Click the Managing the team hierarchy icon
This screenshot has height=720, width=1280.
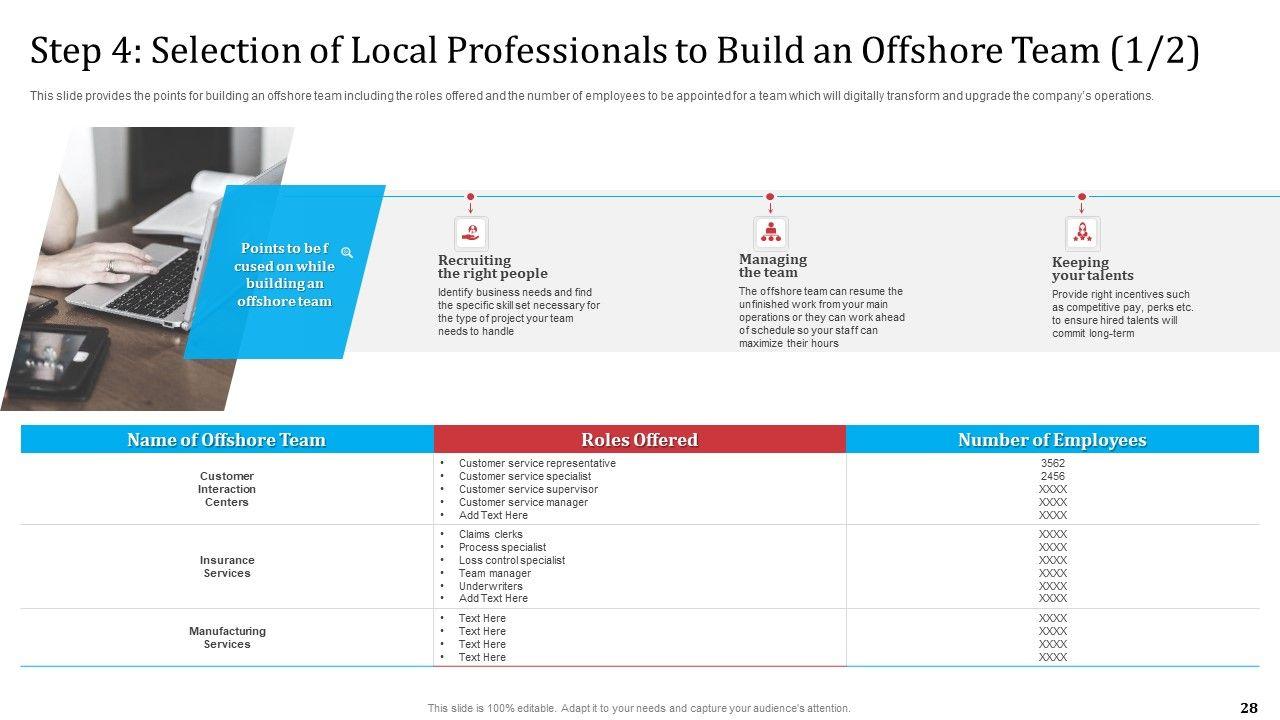click(770, 233)
